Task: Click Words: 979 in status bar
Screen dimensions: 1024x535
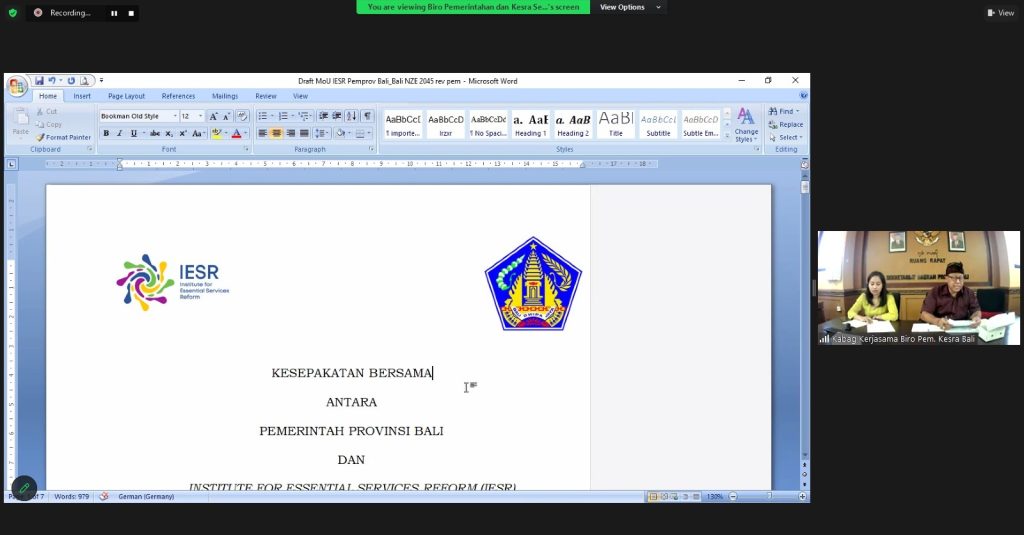Action: [x=71, y=496]
